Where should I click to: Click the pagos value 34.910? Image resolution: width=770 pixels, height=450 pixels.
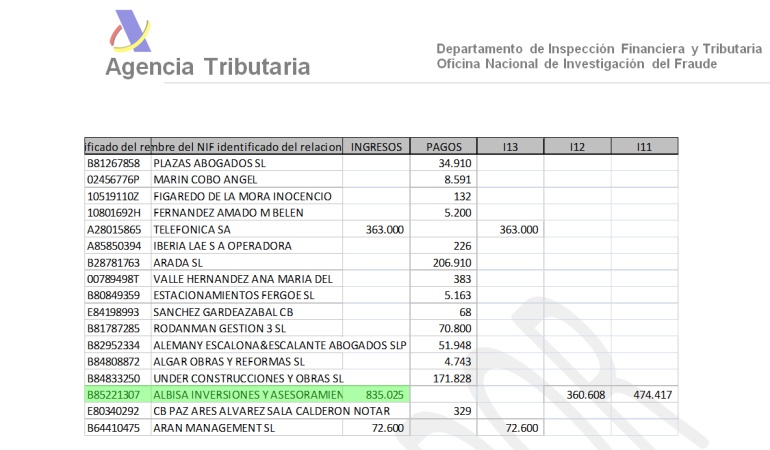pyautogui.click(x=455, y=163)
